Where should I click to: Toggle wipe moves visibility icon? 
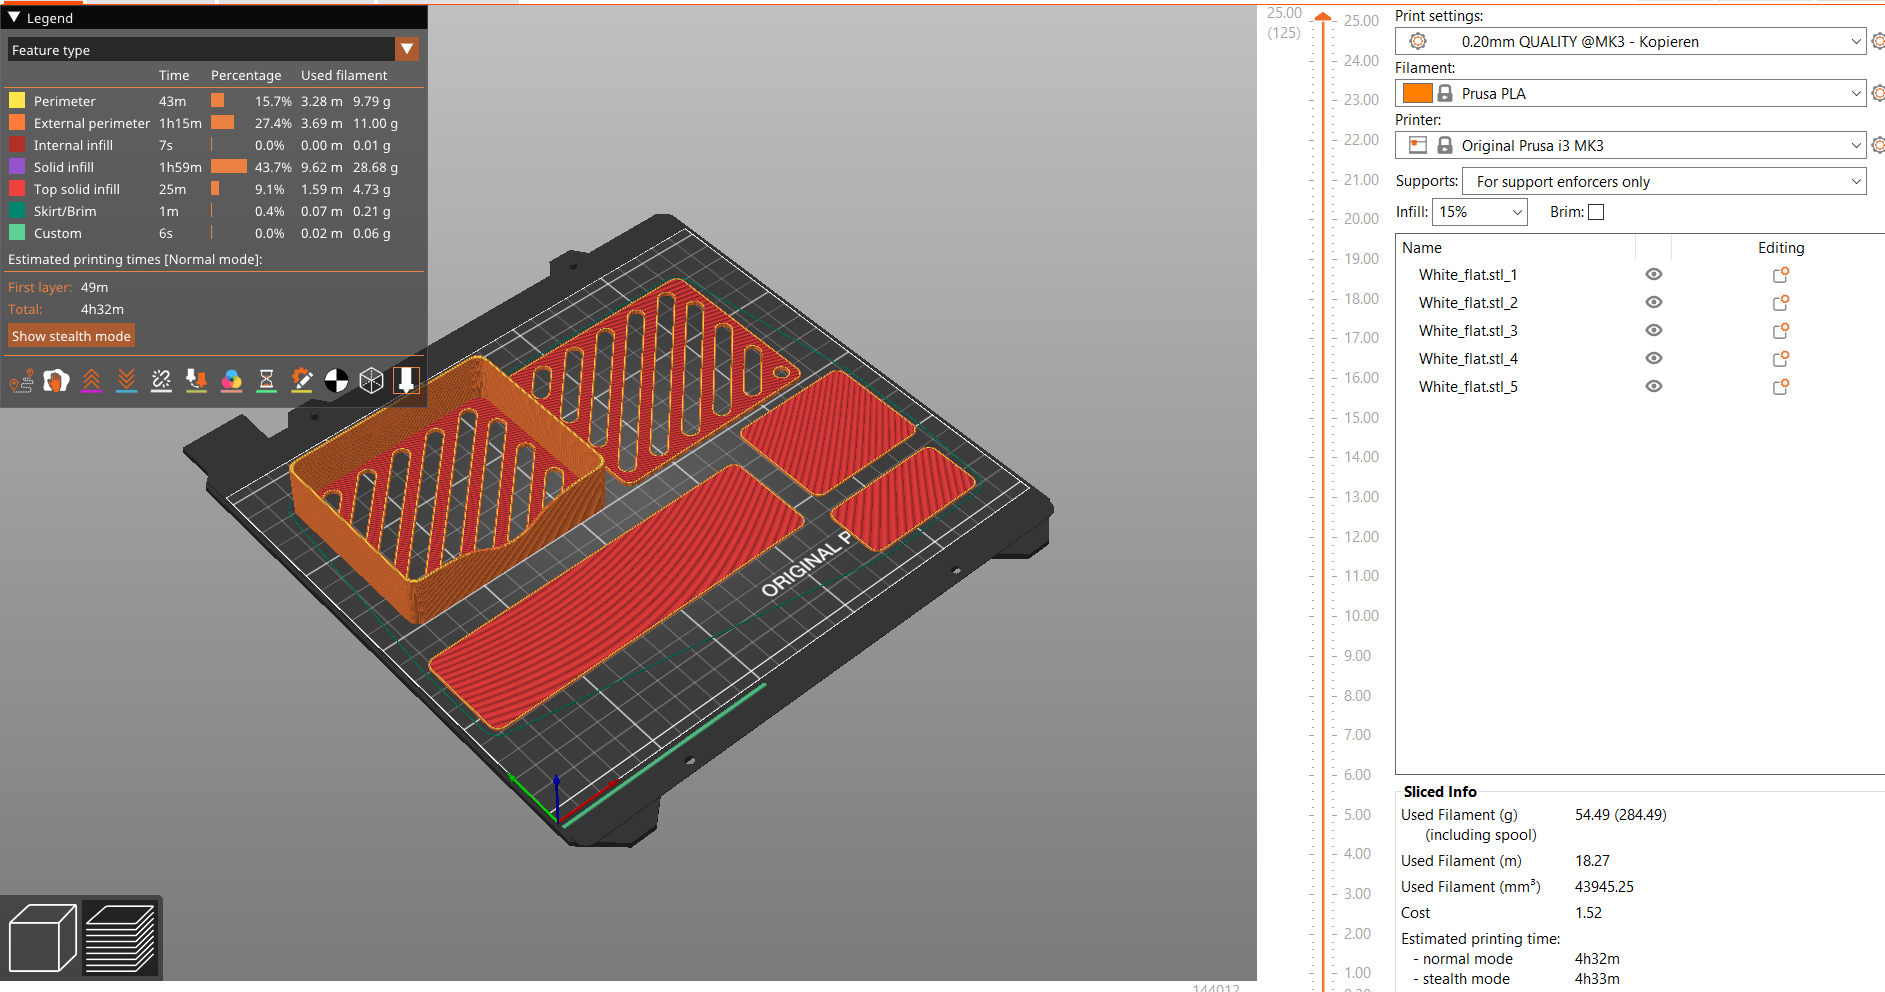coord(56,381)
